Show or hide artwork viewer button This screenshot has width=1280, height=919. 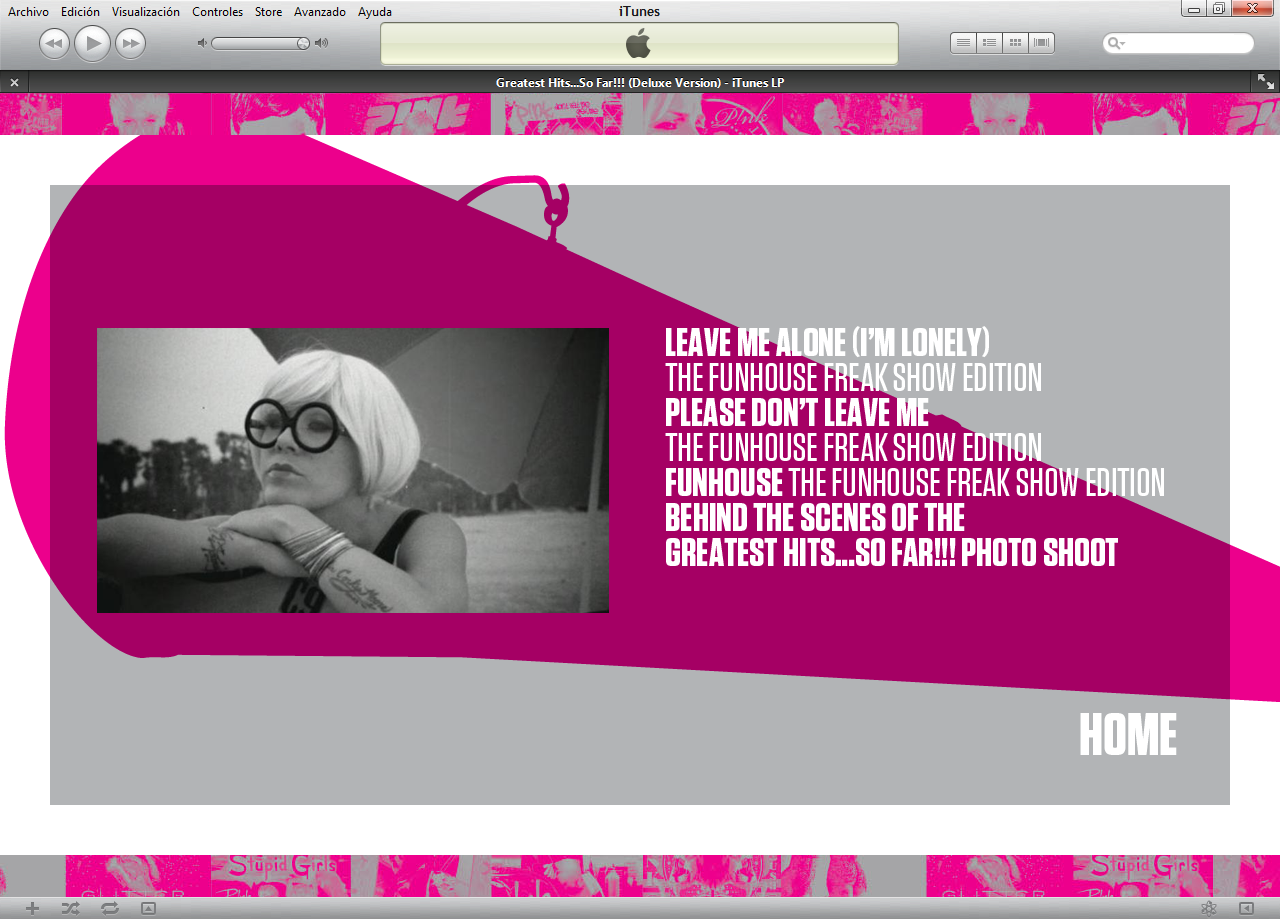(x=148, y=908)
